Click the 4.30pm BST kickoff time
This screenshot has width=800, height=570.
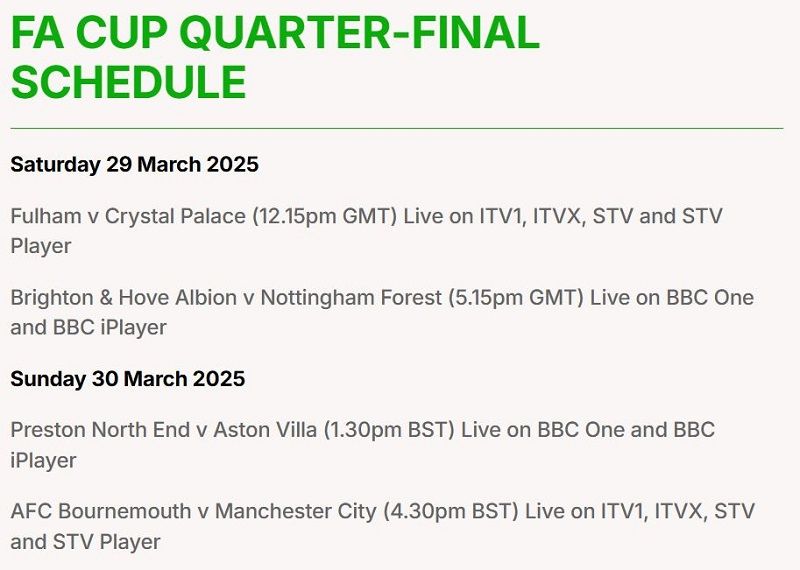pos(451,511)
